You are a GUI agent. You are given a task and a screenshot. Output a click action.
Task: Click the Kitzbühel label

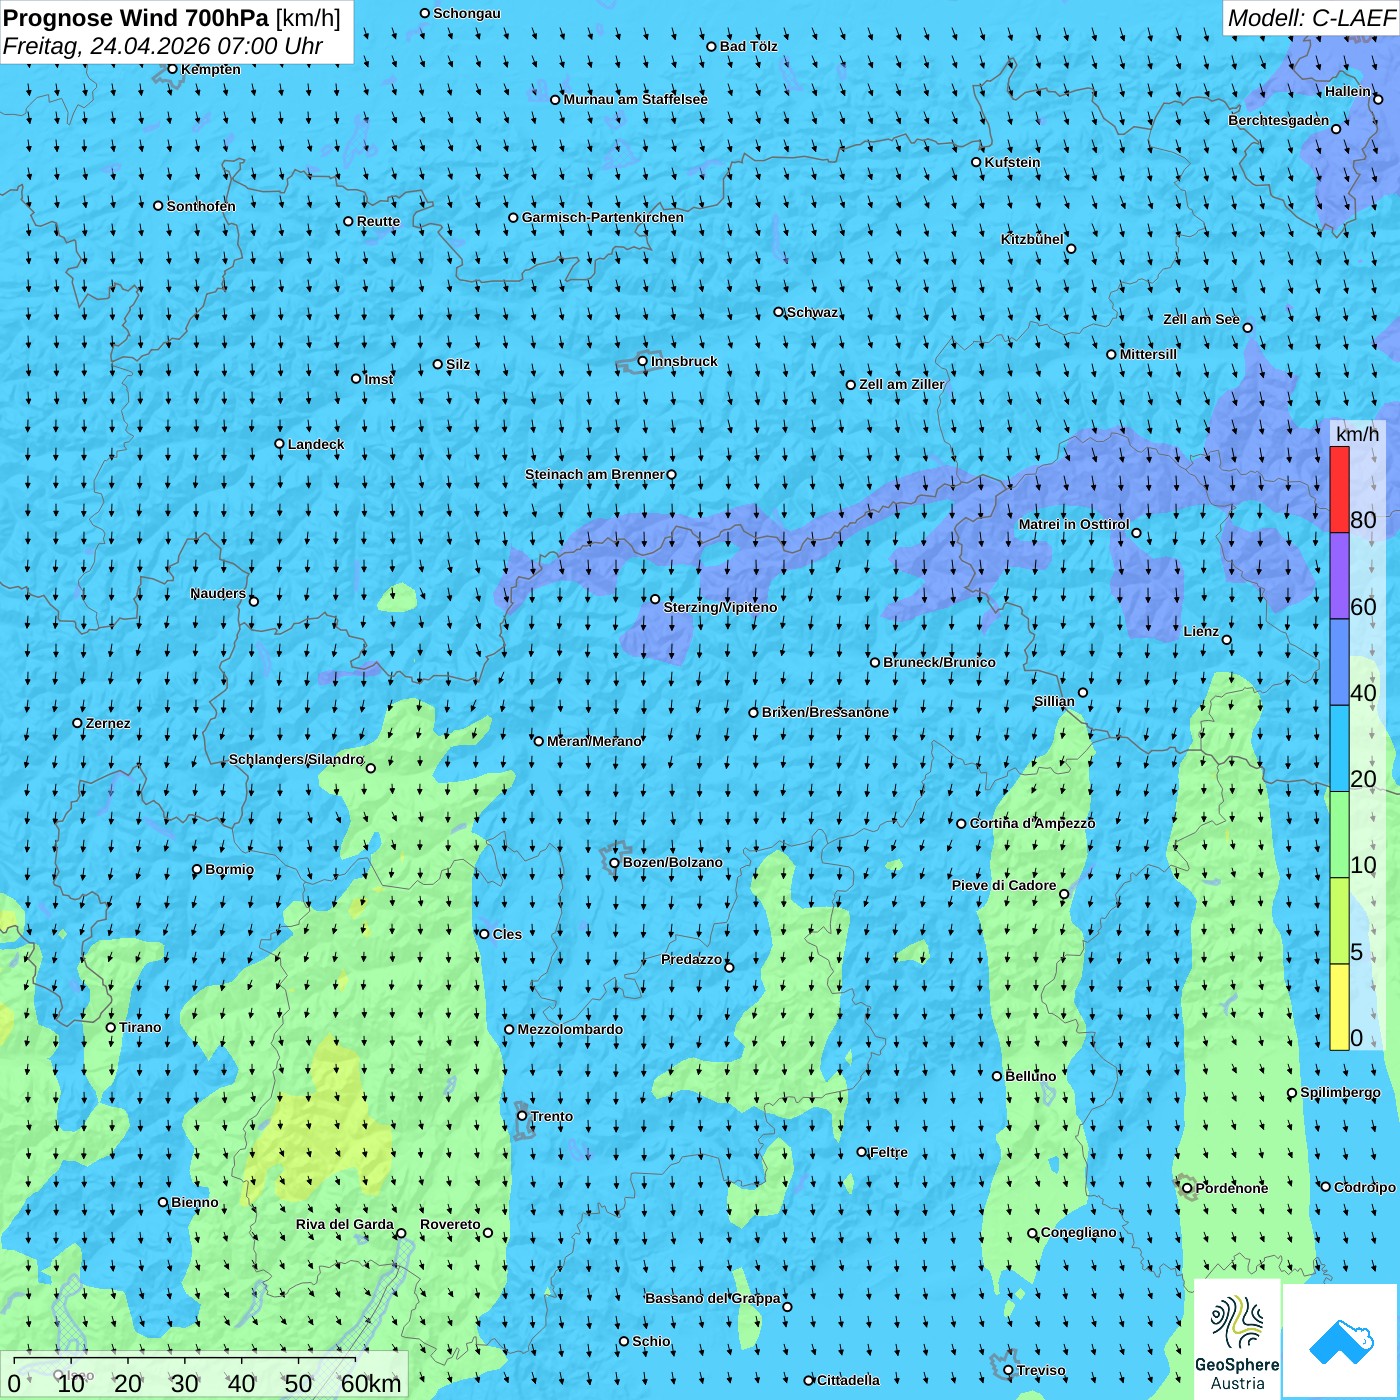coord(1032,239)
